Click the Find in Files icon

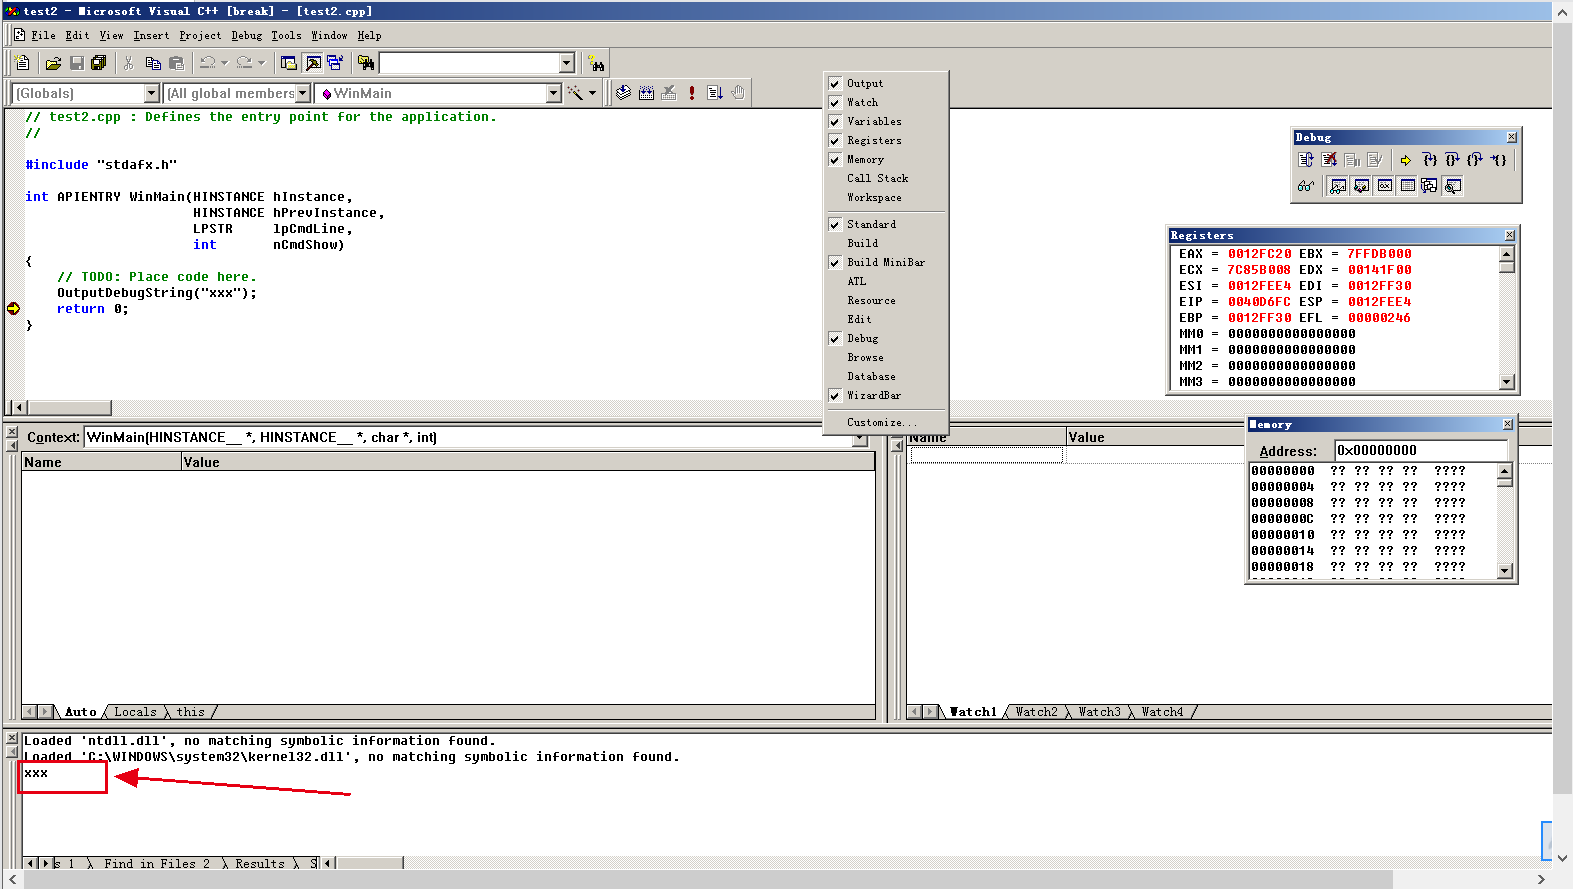point(366,63)
